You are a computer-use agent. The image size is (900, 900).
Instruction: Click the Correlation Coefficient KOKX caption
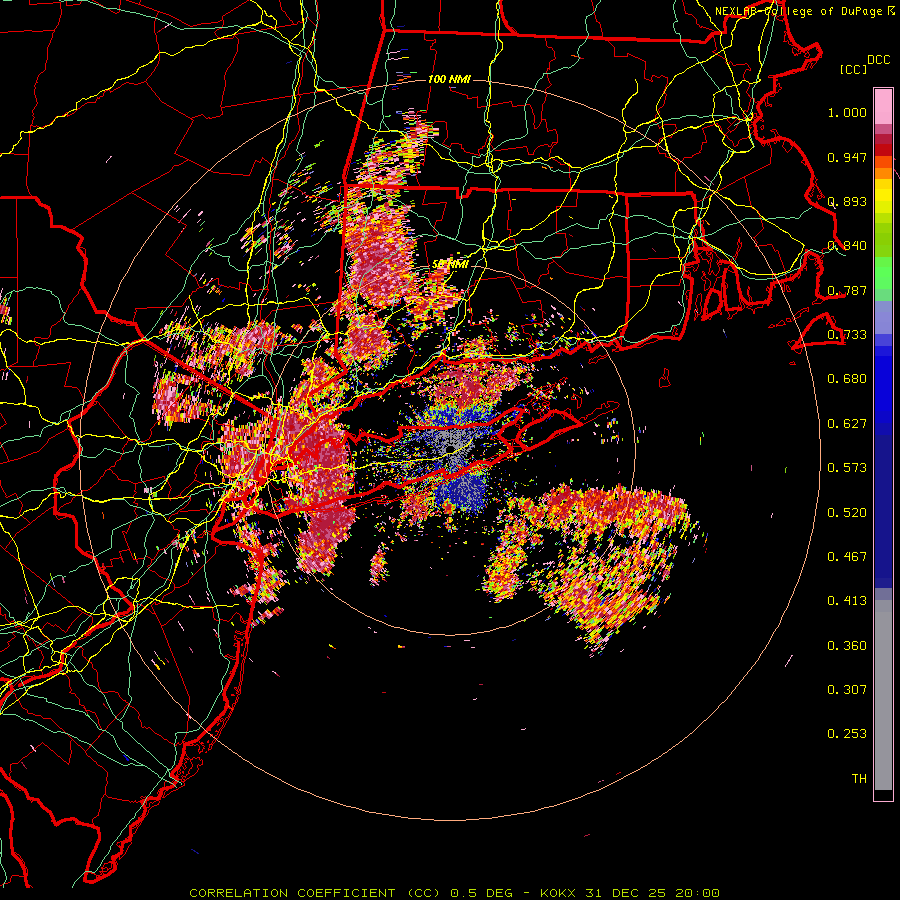click(x=454, y=893)
